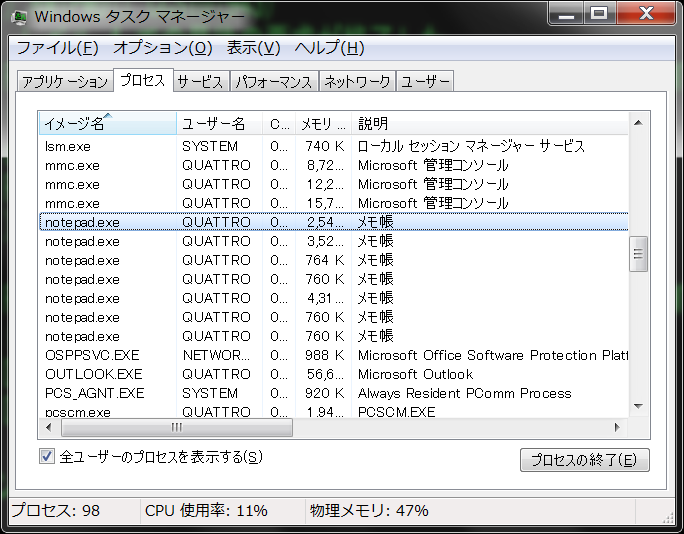684x534 pixels.
Task: Switch to the ユーザー tab
Action: click(425, 82)
